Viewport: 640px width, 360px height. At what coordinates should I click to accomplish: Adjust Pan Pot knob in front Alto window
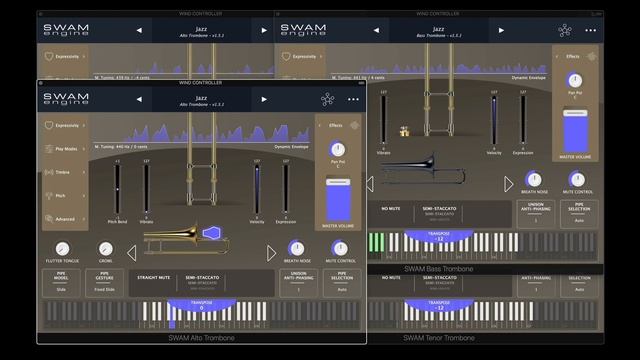(x=338, y=150)
